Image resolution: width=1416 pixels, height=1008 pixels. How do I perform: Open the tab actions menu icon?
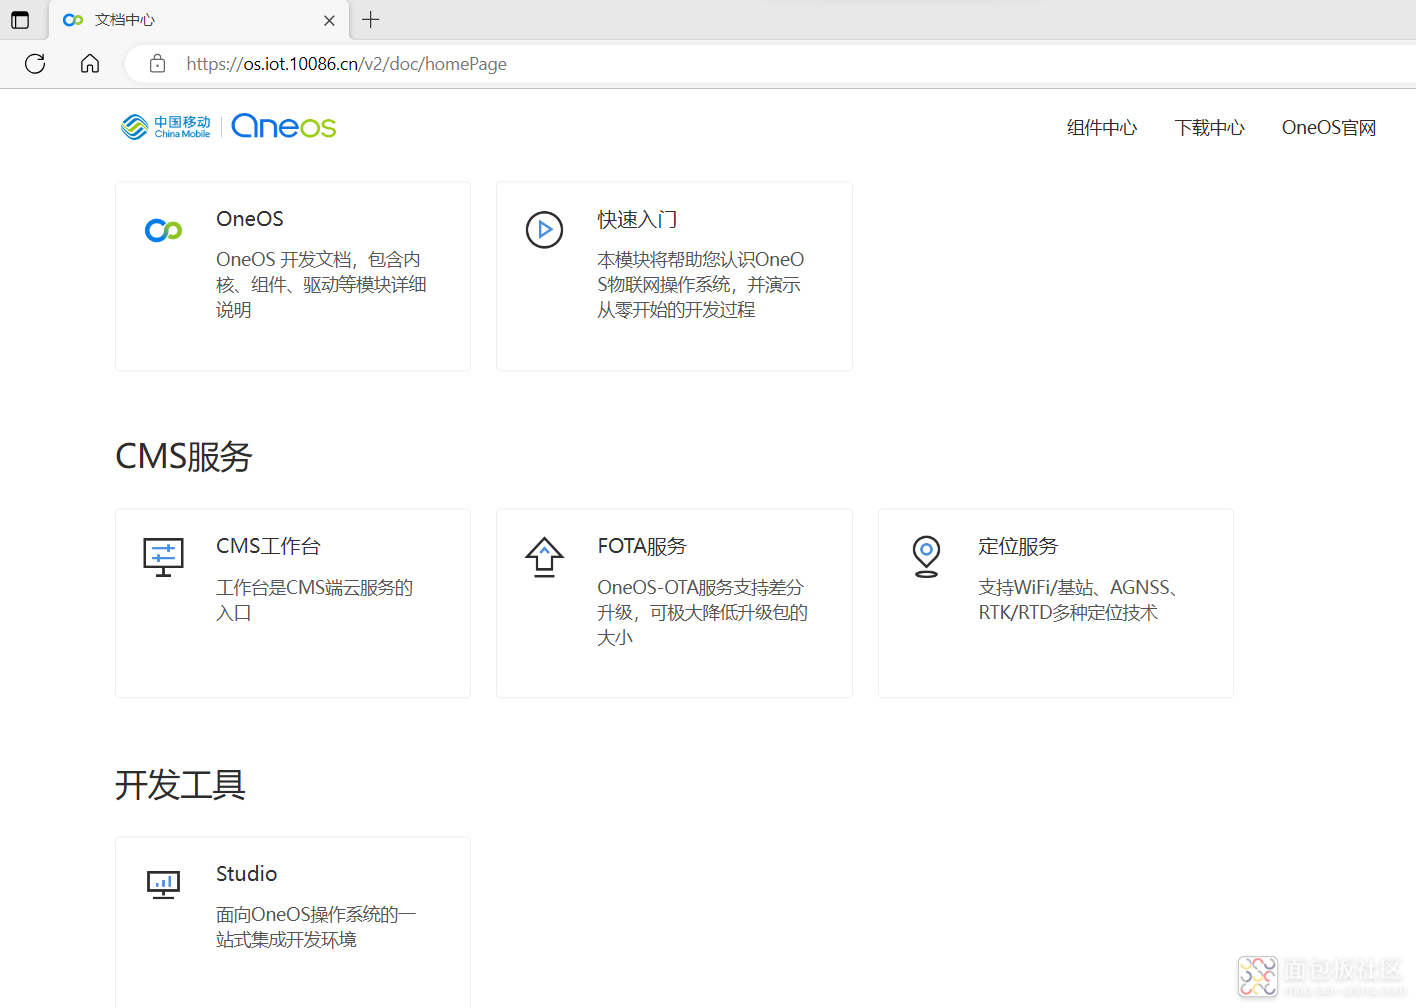click(20, 20)
